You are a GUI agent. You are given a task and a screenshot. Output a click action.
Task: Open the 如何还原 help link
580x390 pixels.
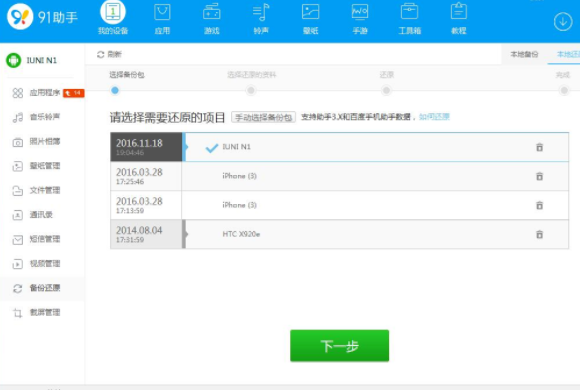pos(434,117)
